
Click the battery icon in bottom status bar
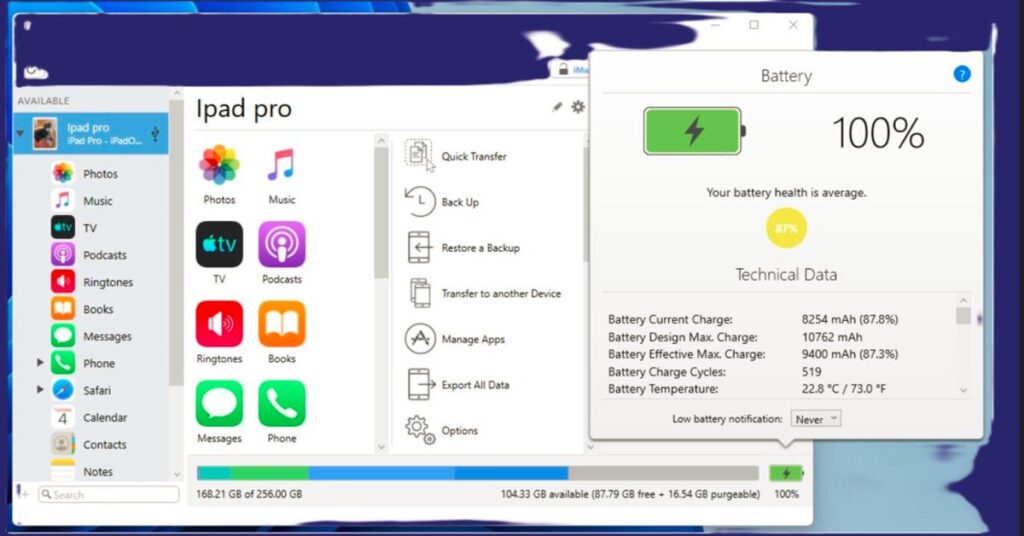pos(786,473)
